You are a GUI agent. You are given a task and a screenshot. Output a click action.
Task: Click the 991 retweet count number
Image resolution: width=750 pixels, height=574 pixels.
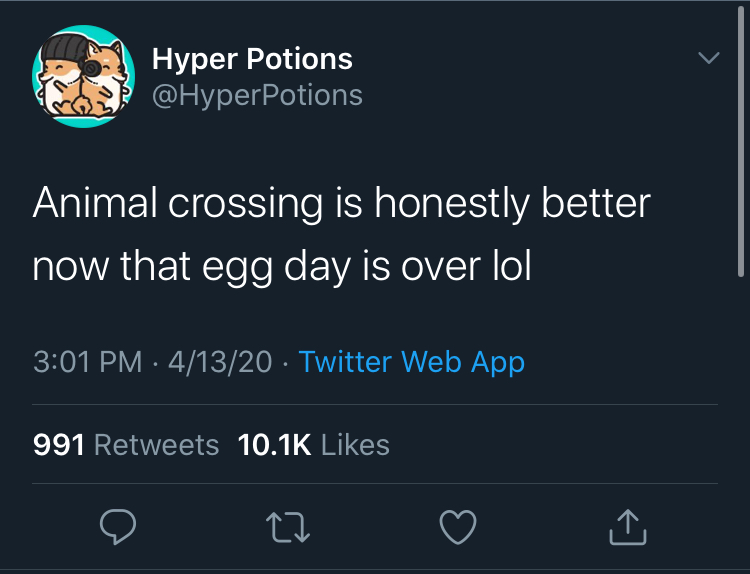click(59, 445)
